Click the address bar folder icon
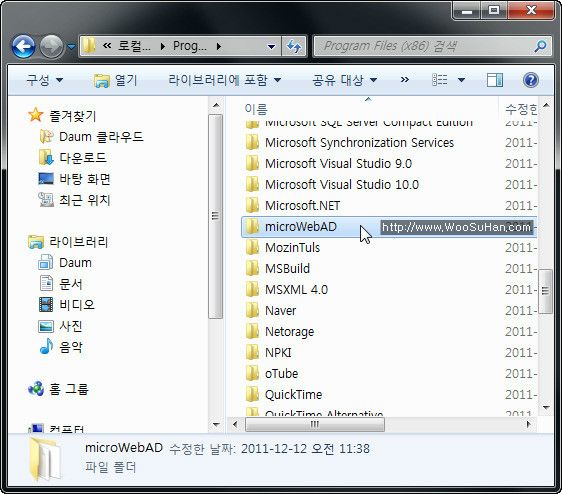562x494 pixels. 89,46
